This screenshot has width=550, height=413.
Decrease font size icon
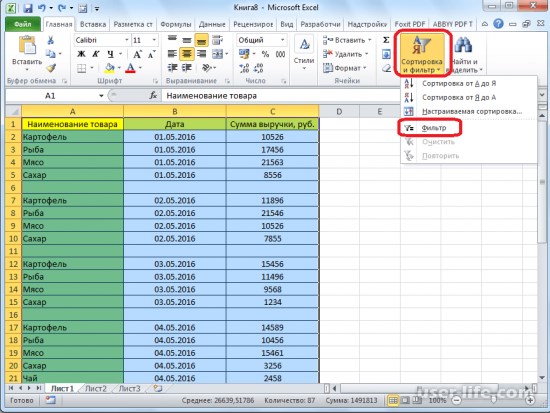152,54
